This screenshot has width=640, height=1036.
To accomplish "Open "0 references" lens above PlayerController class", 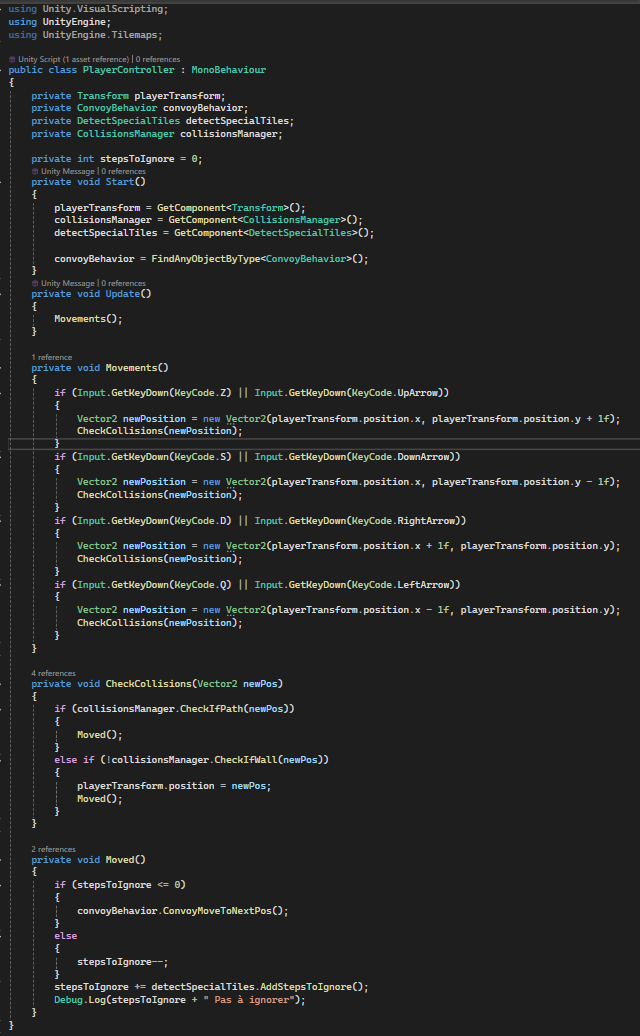I will point(158,59).
